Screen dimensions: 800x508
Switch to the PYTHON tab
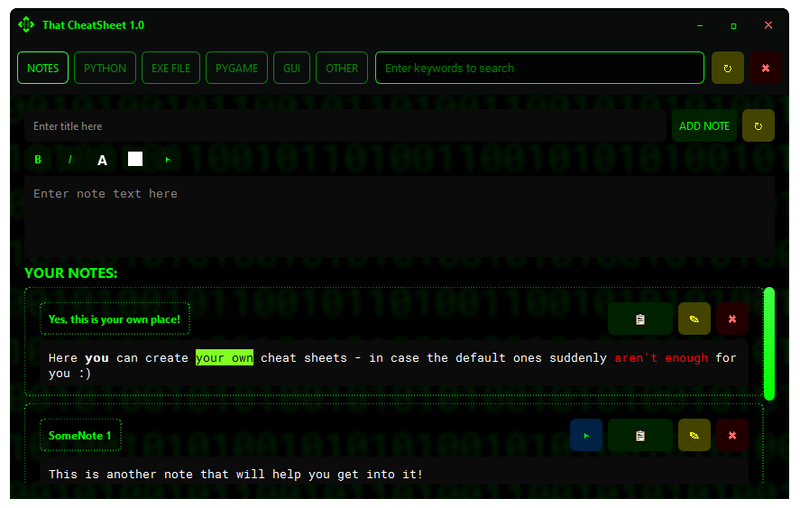click(x=105, y=68)
